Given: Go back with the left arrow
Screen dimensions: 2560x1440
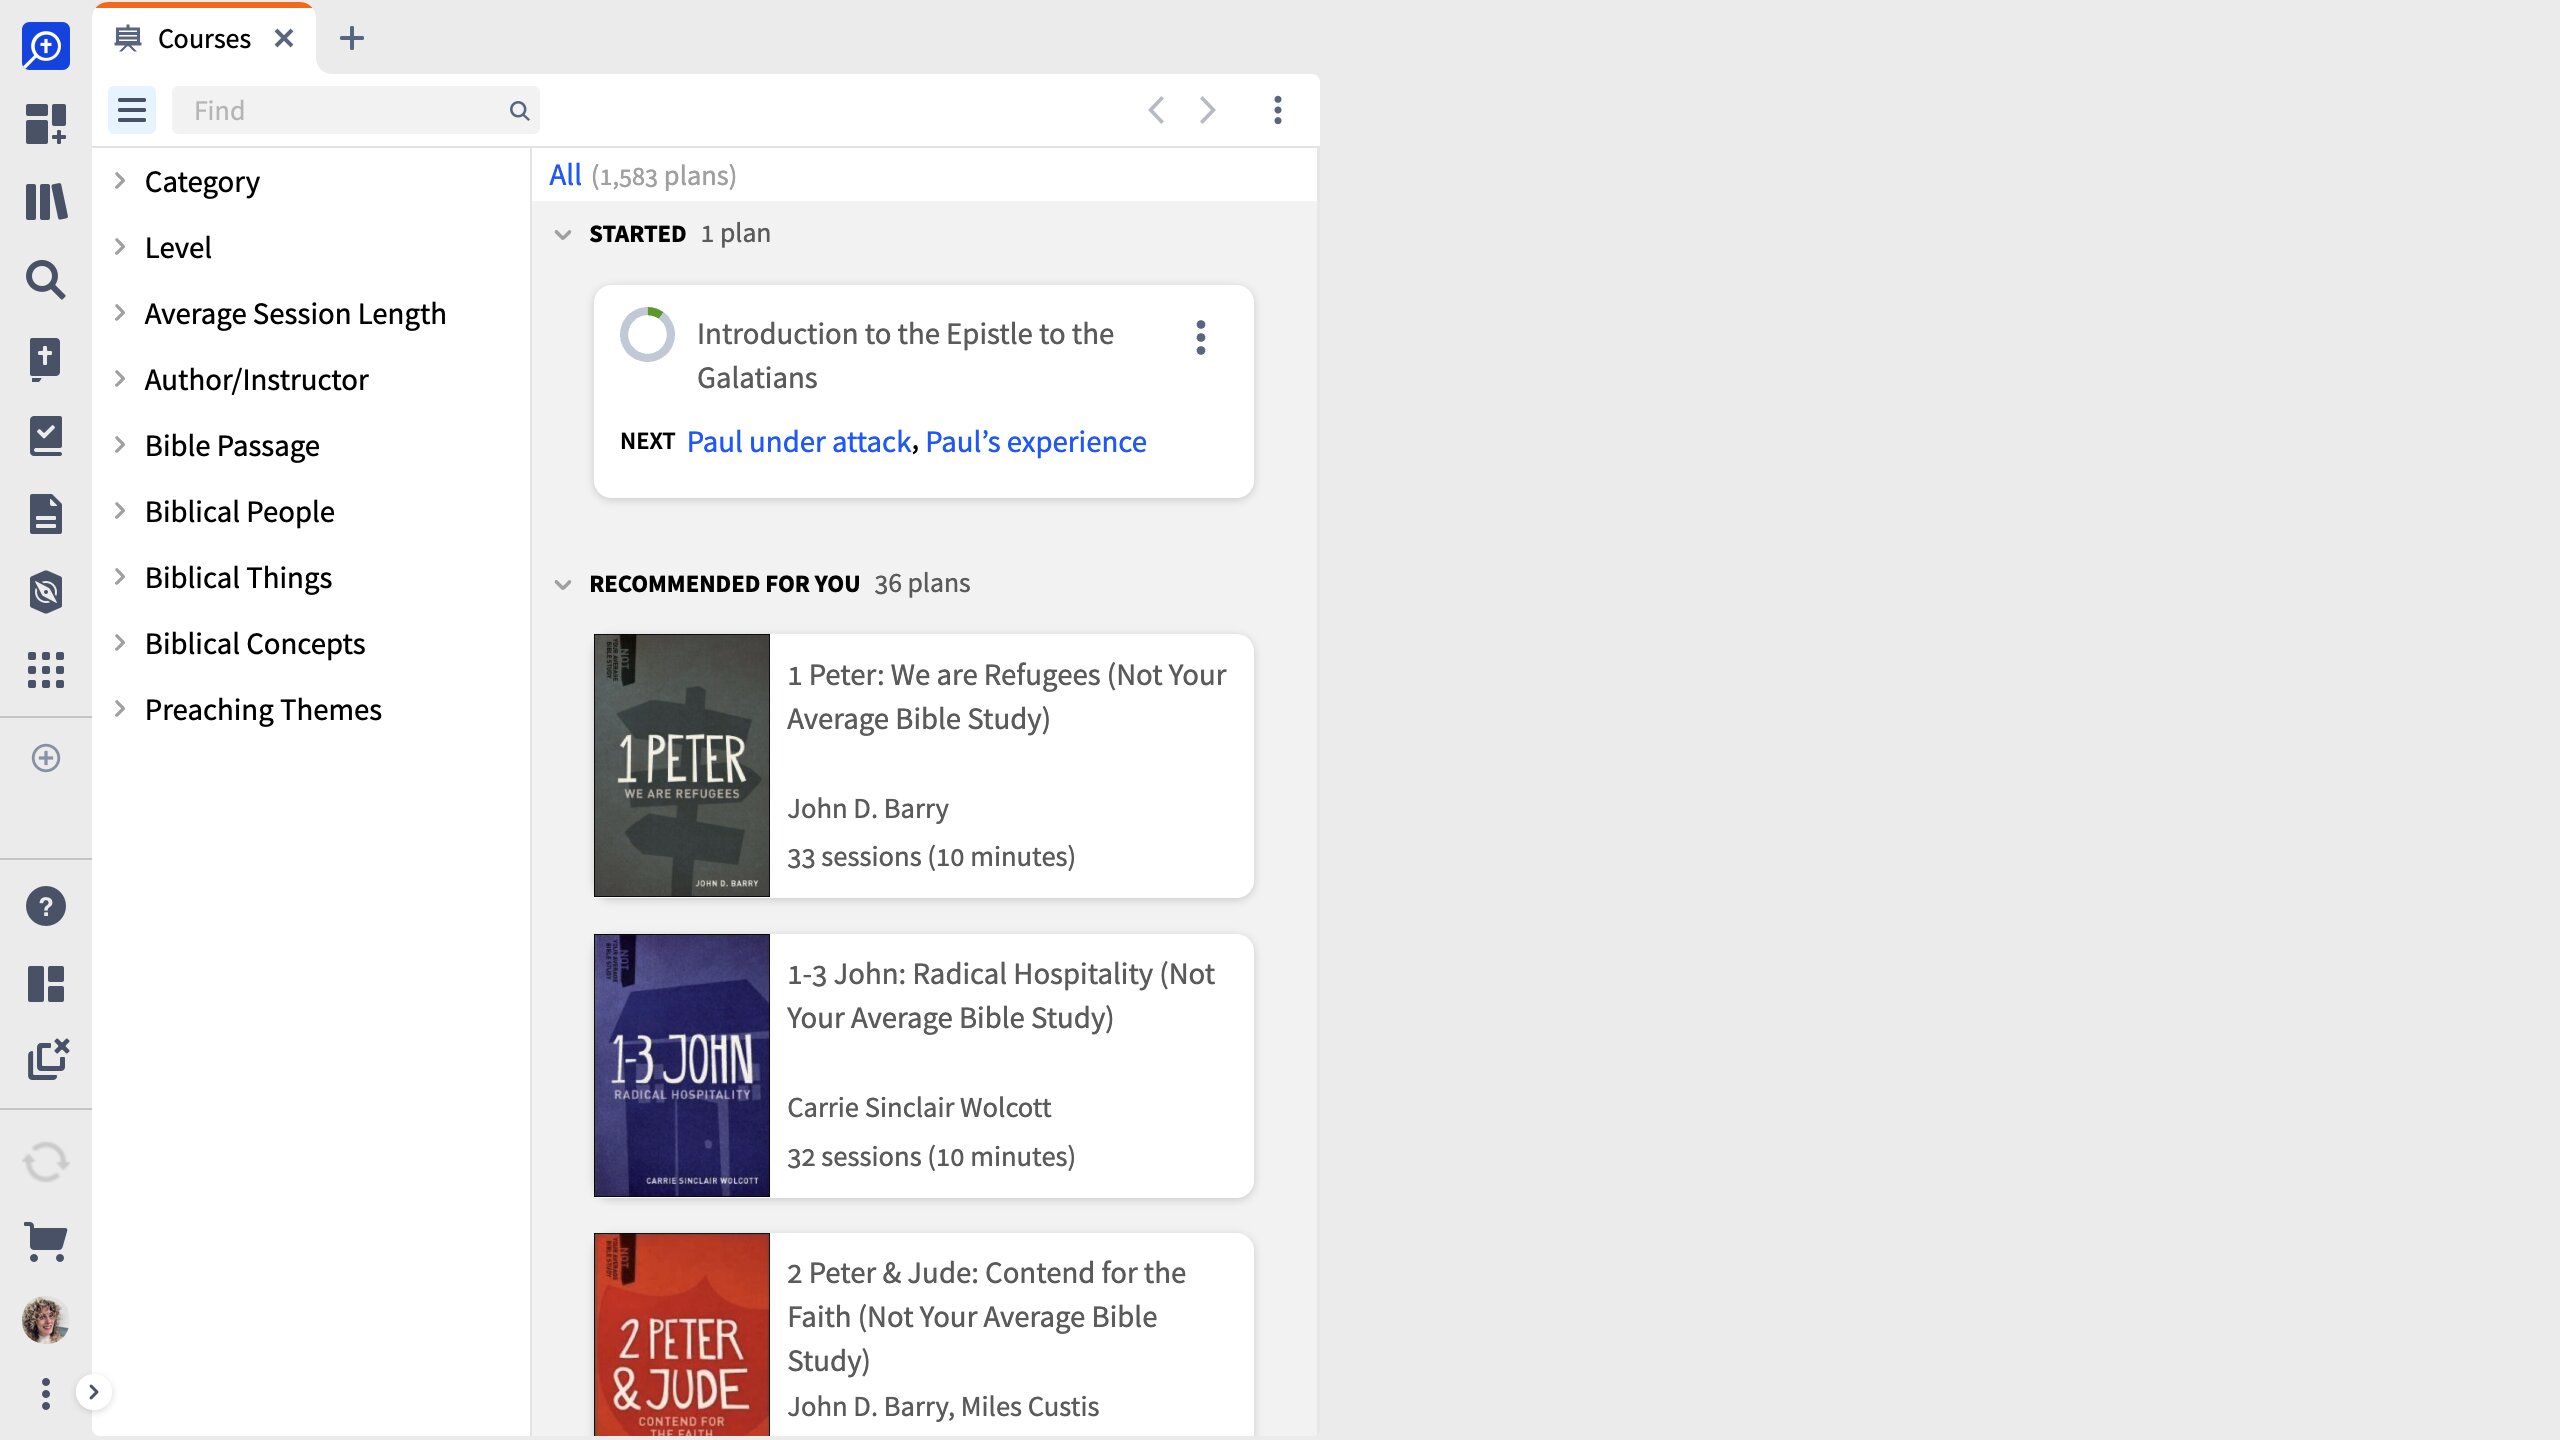Looking at the screenshot, I should pyautogui.click(x=1156, y=110).
